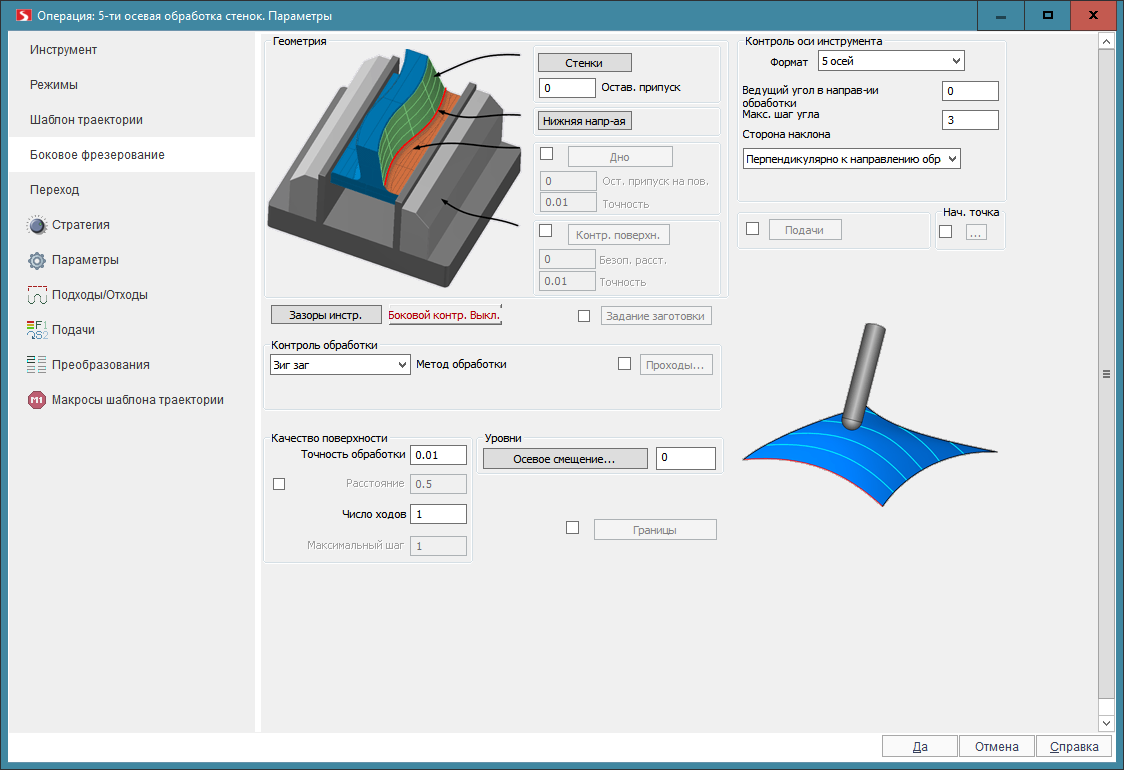Tick the Проходы checkbox
Screen dimensions: 1124x770
pyautogui.click(x=624, y=364)
